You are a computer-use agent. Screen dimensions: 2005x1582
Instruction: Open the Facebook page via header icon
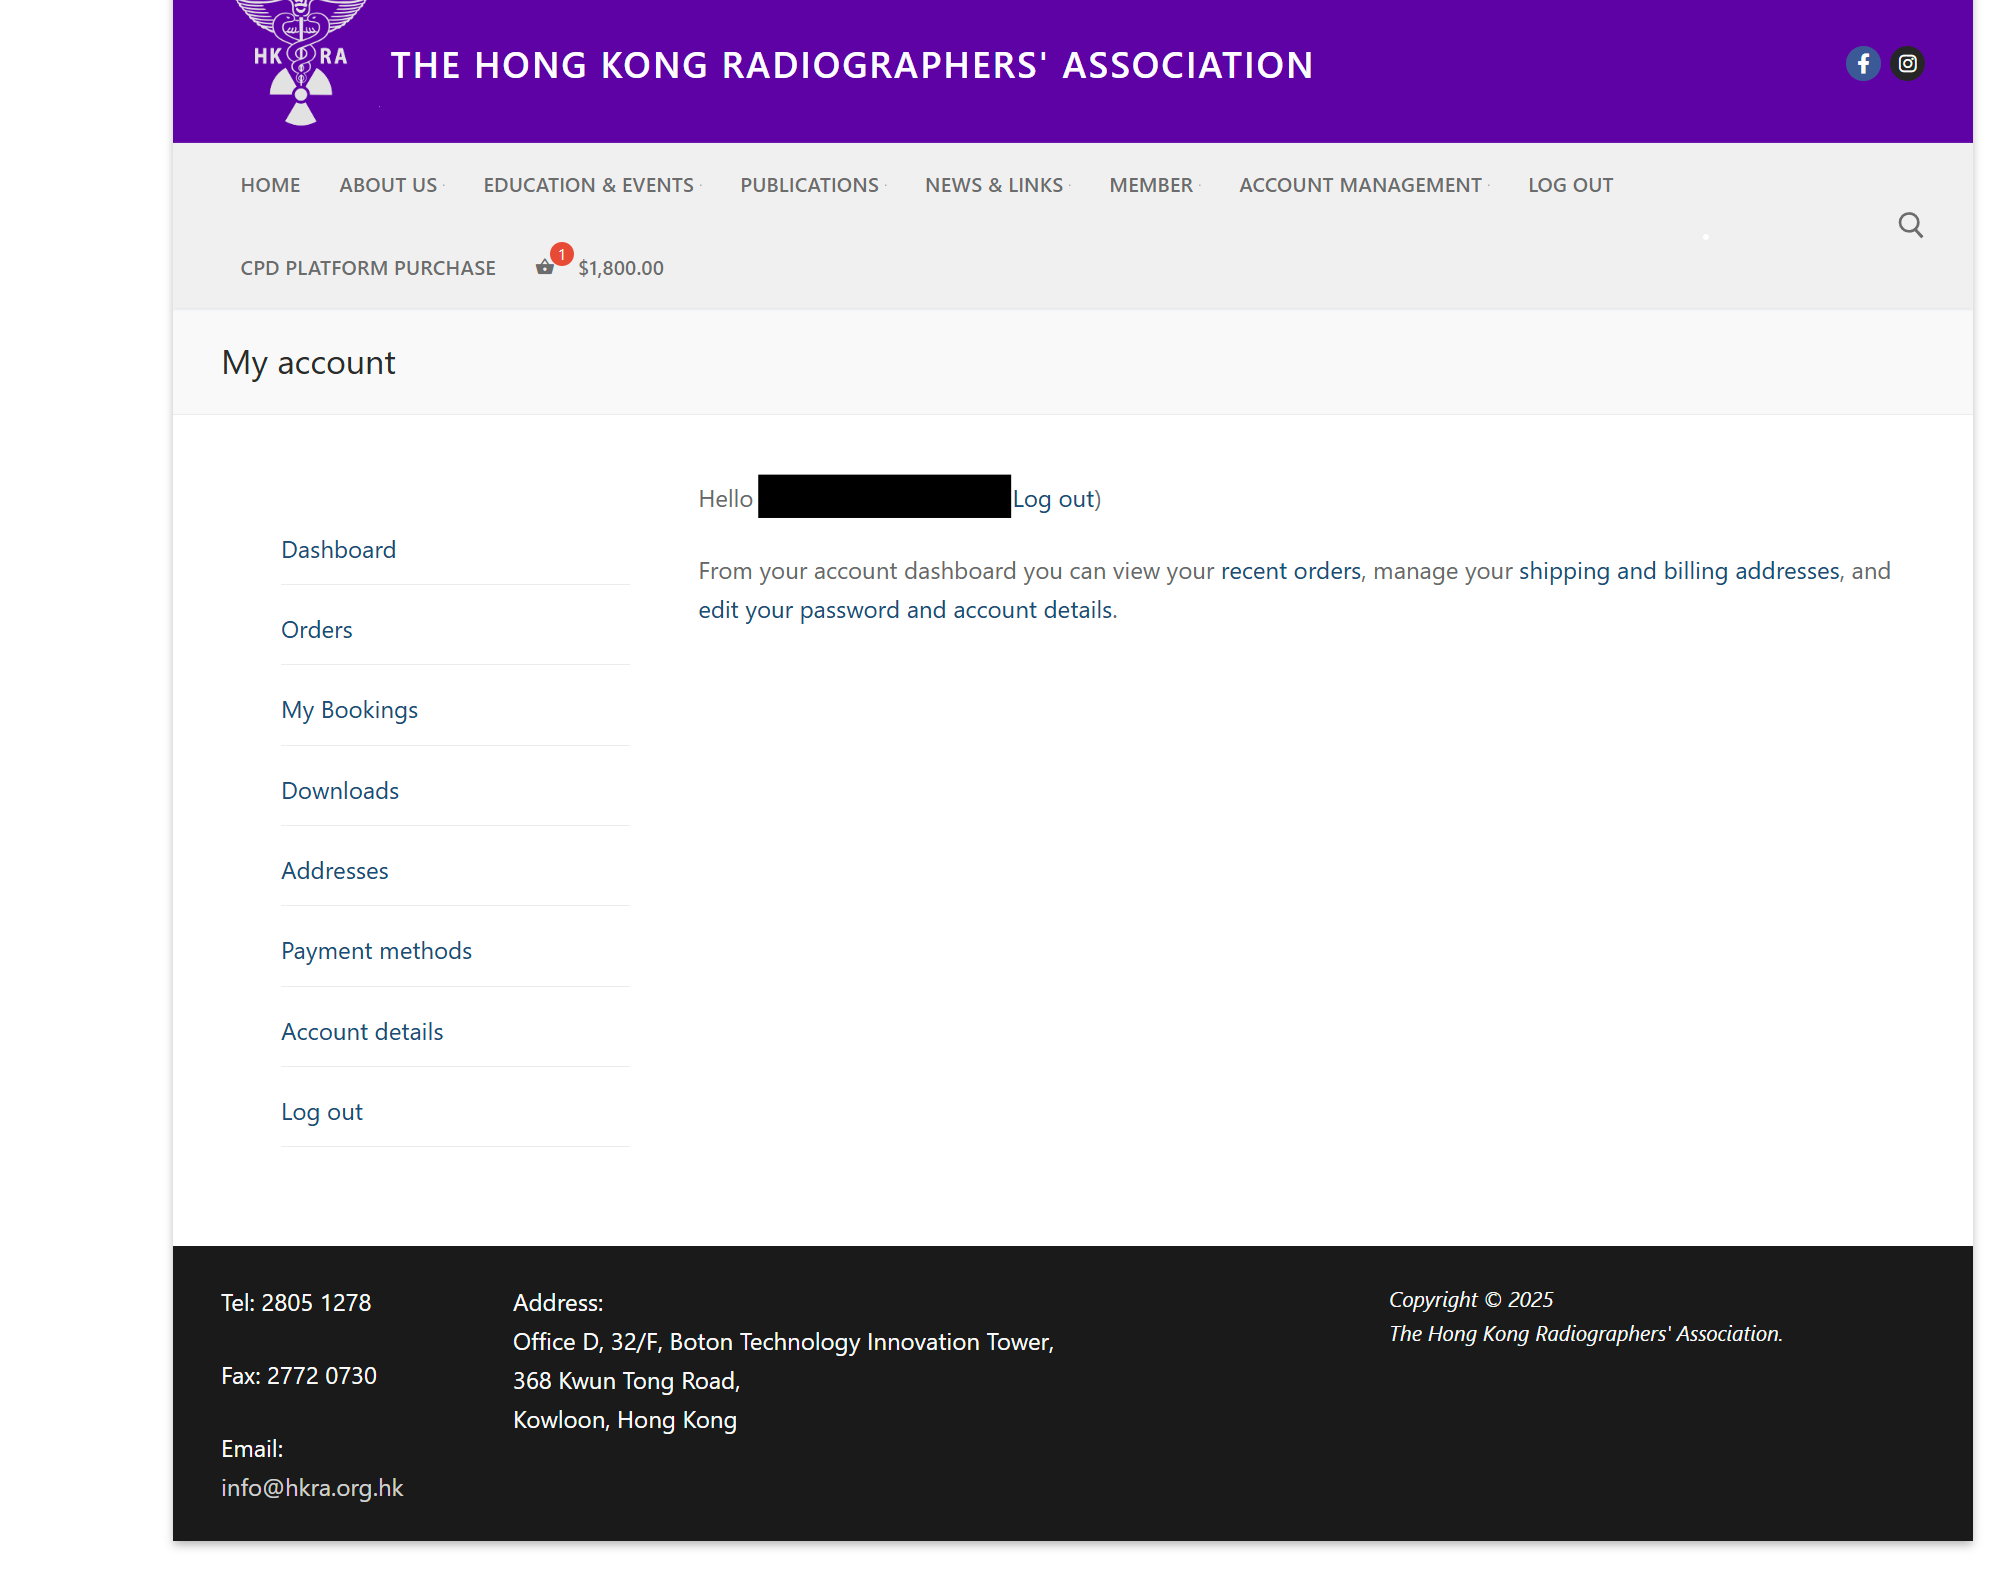tap(1862, 63)
